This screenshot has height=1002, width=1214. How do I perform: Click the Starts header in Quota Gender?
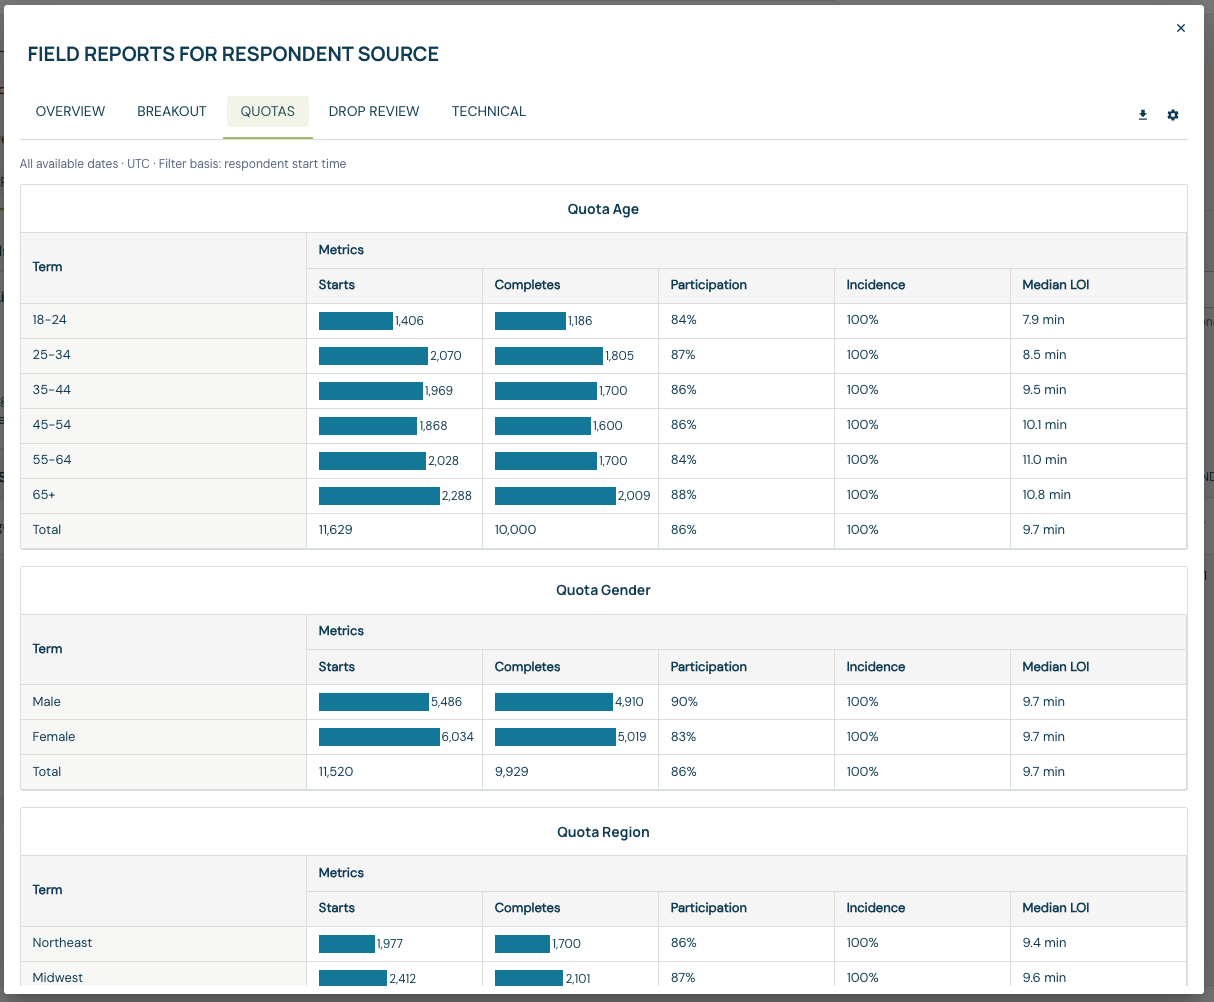[x=337, y=667]
